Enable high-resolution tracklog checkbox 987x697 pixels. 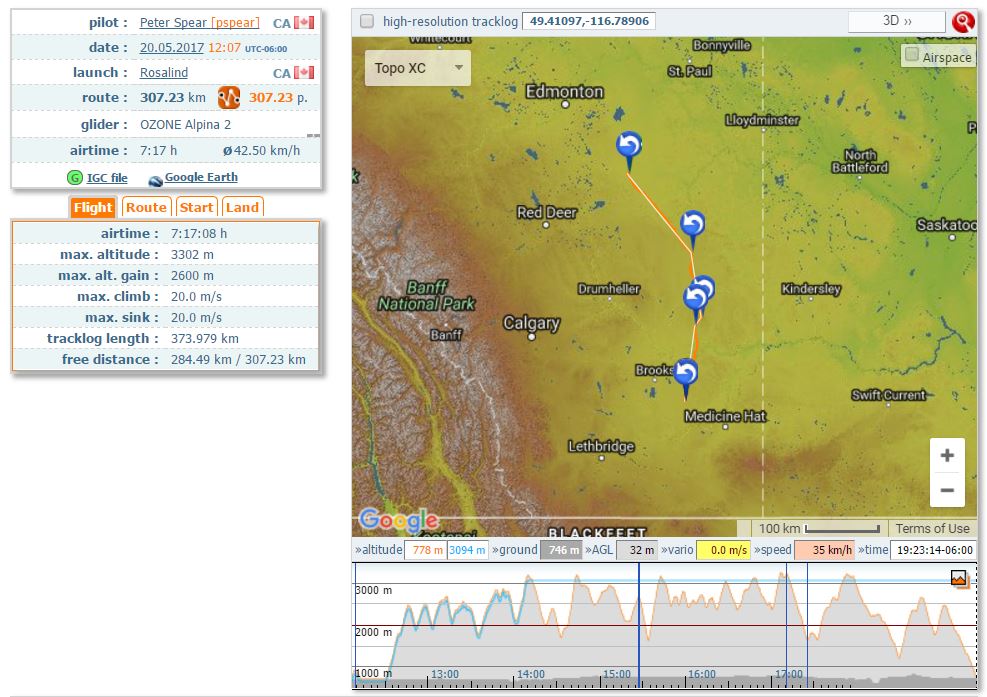[366, 21]
